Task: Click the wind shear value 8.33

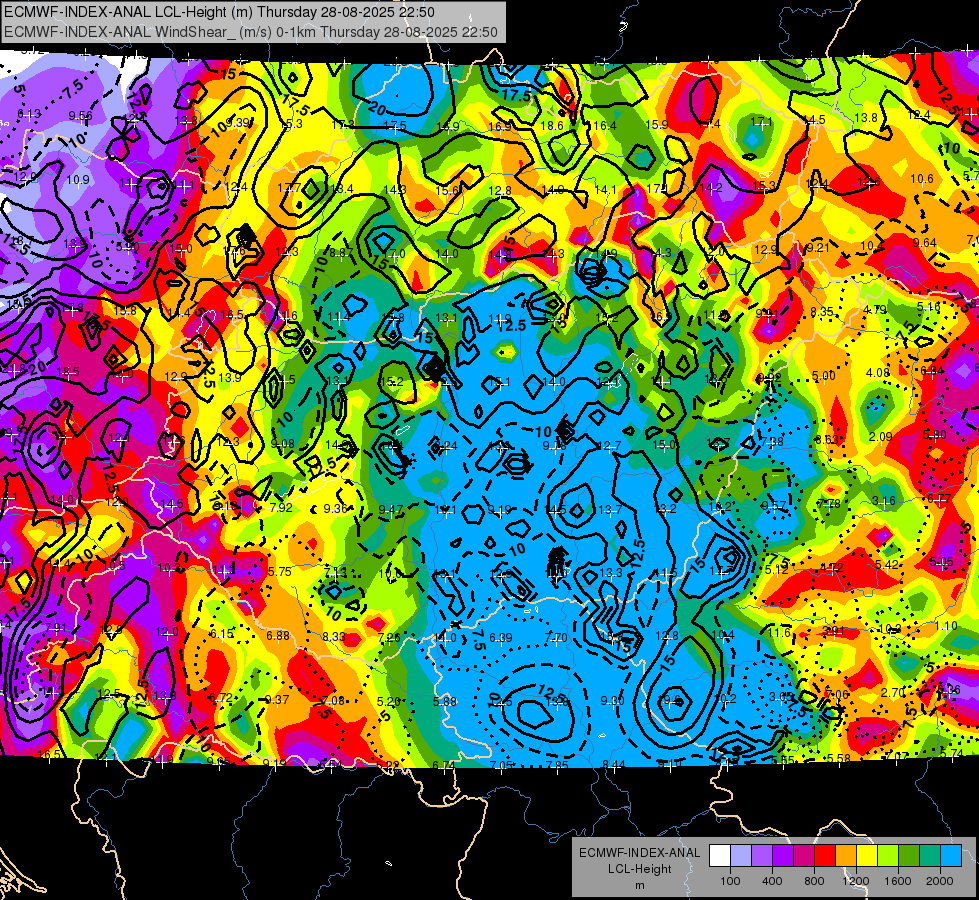Action: coord(334,636)
